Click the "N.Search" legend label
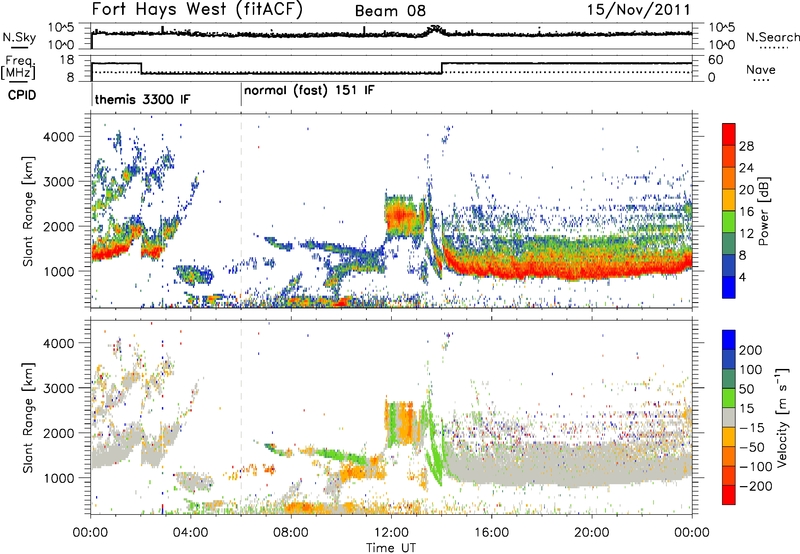 coord(772,37)
